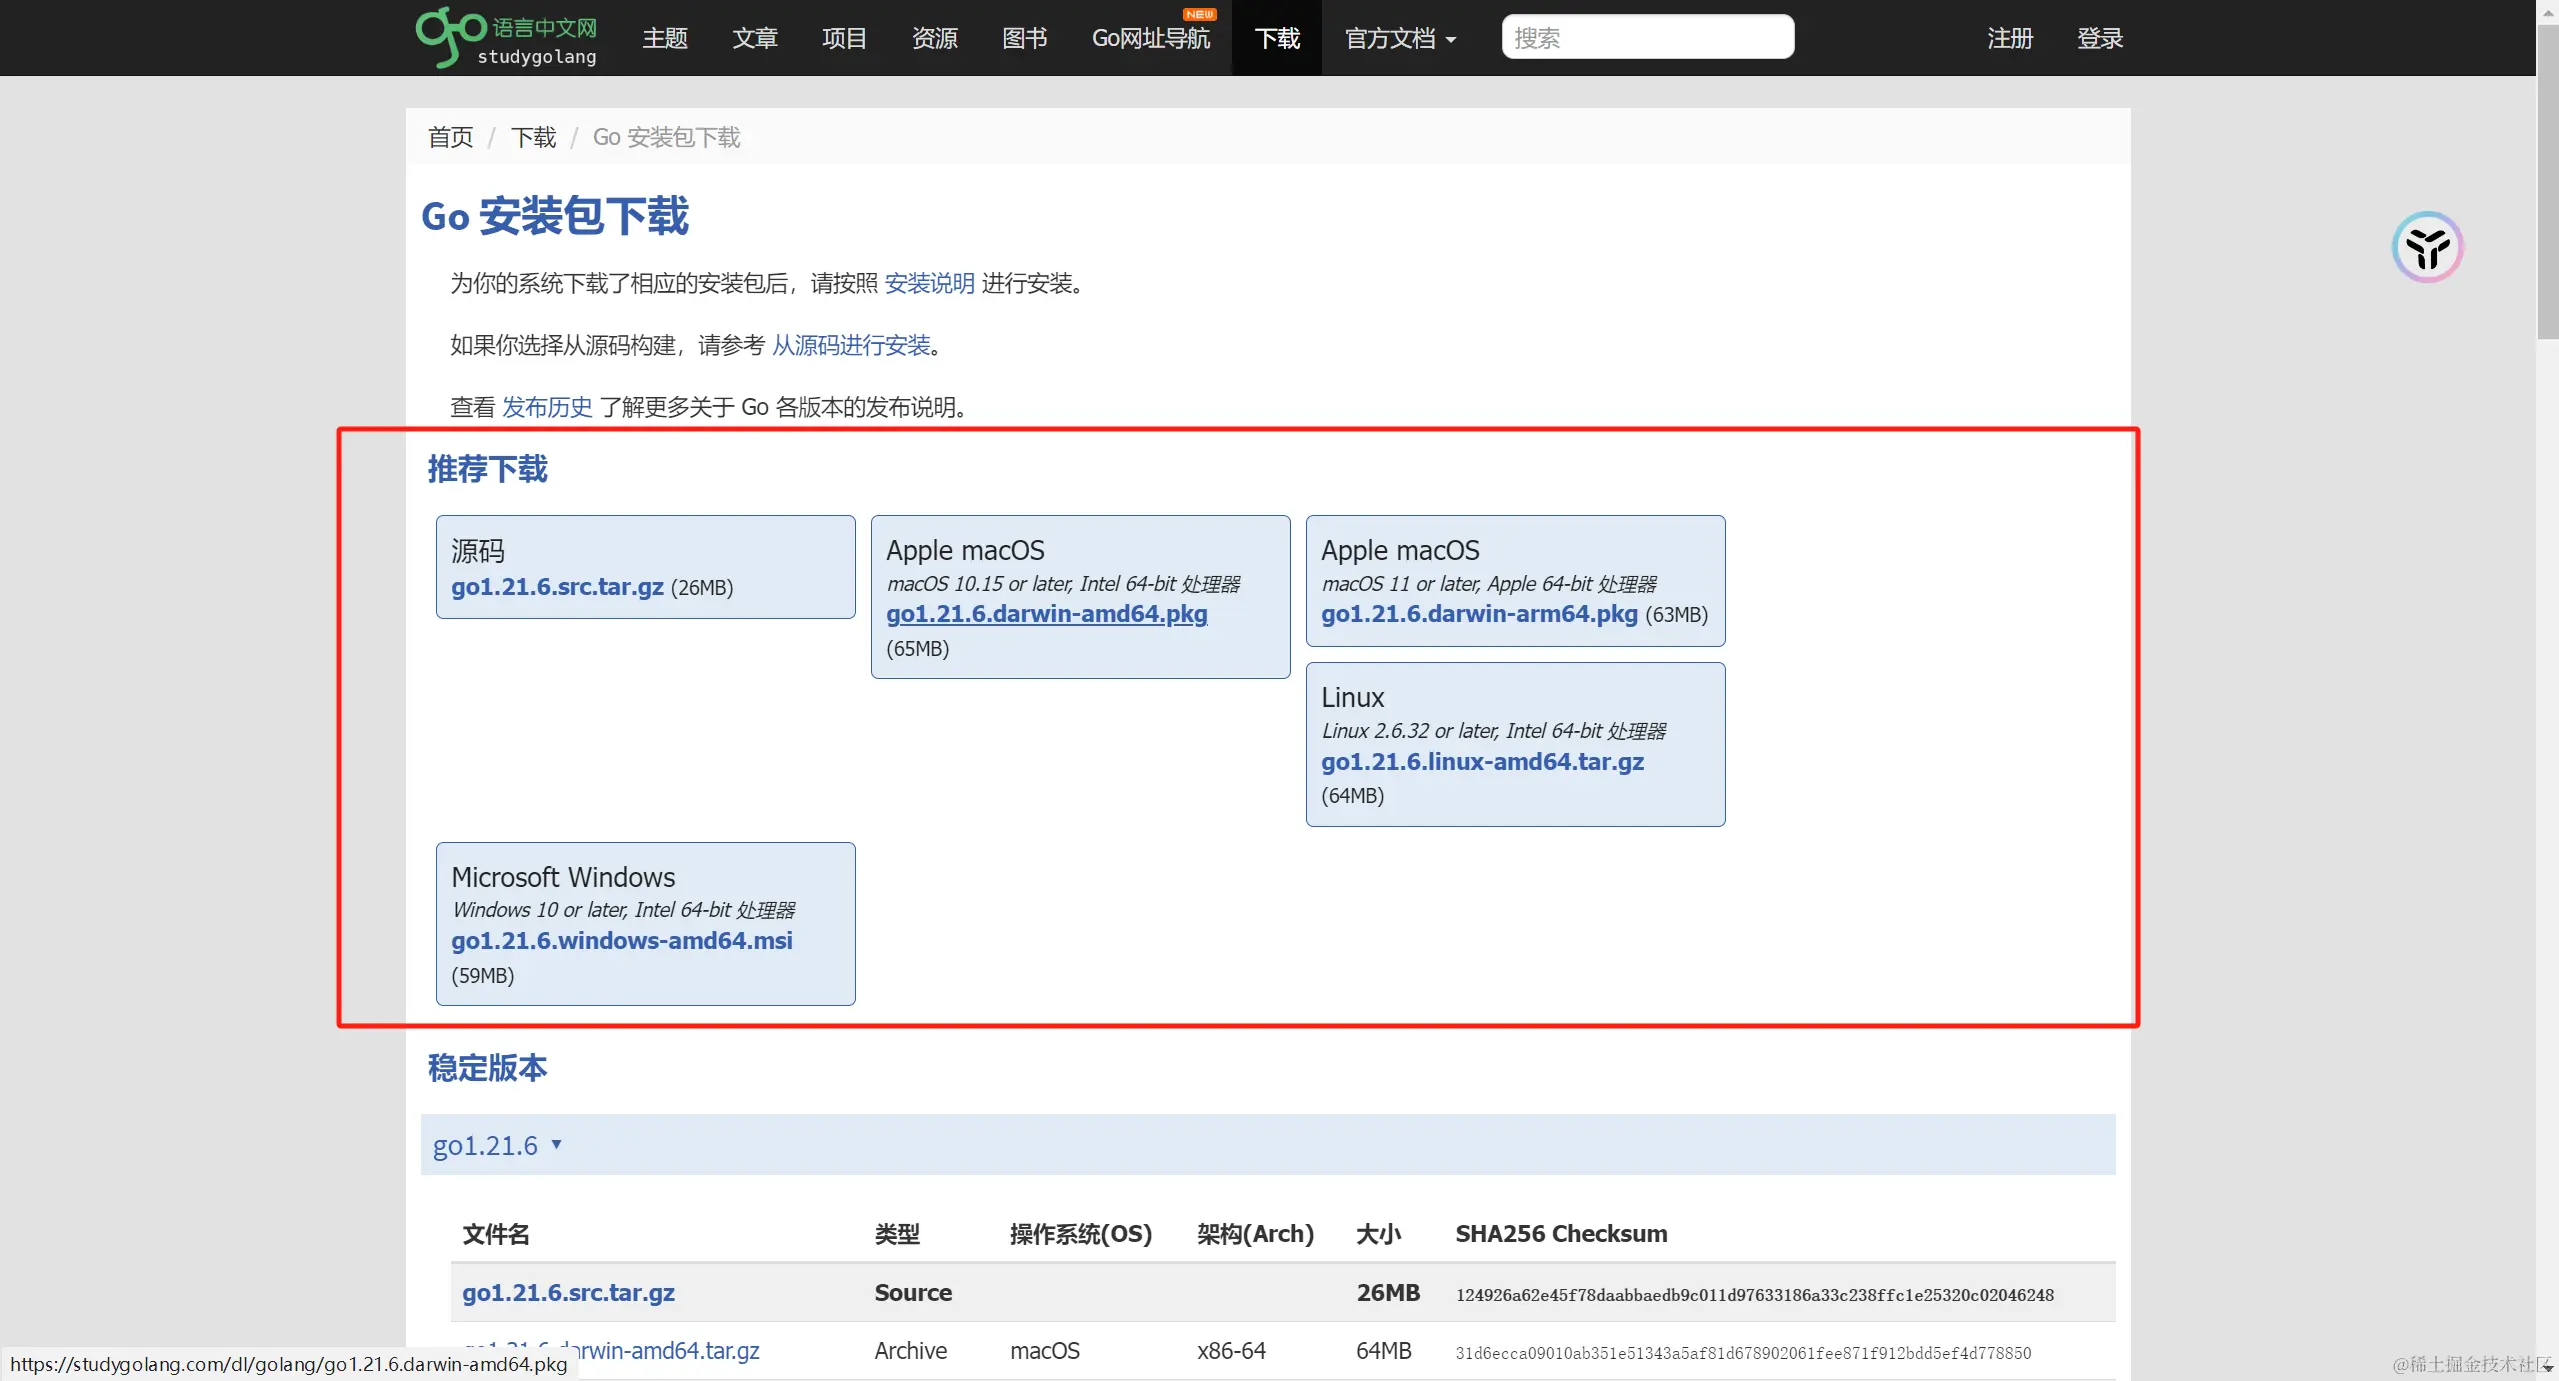Open the 安装说明 install instructions link

pos(929,283)
